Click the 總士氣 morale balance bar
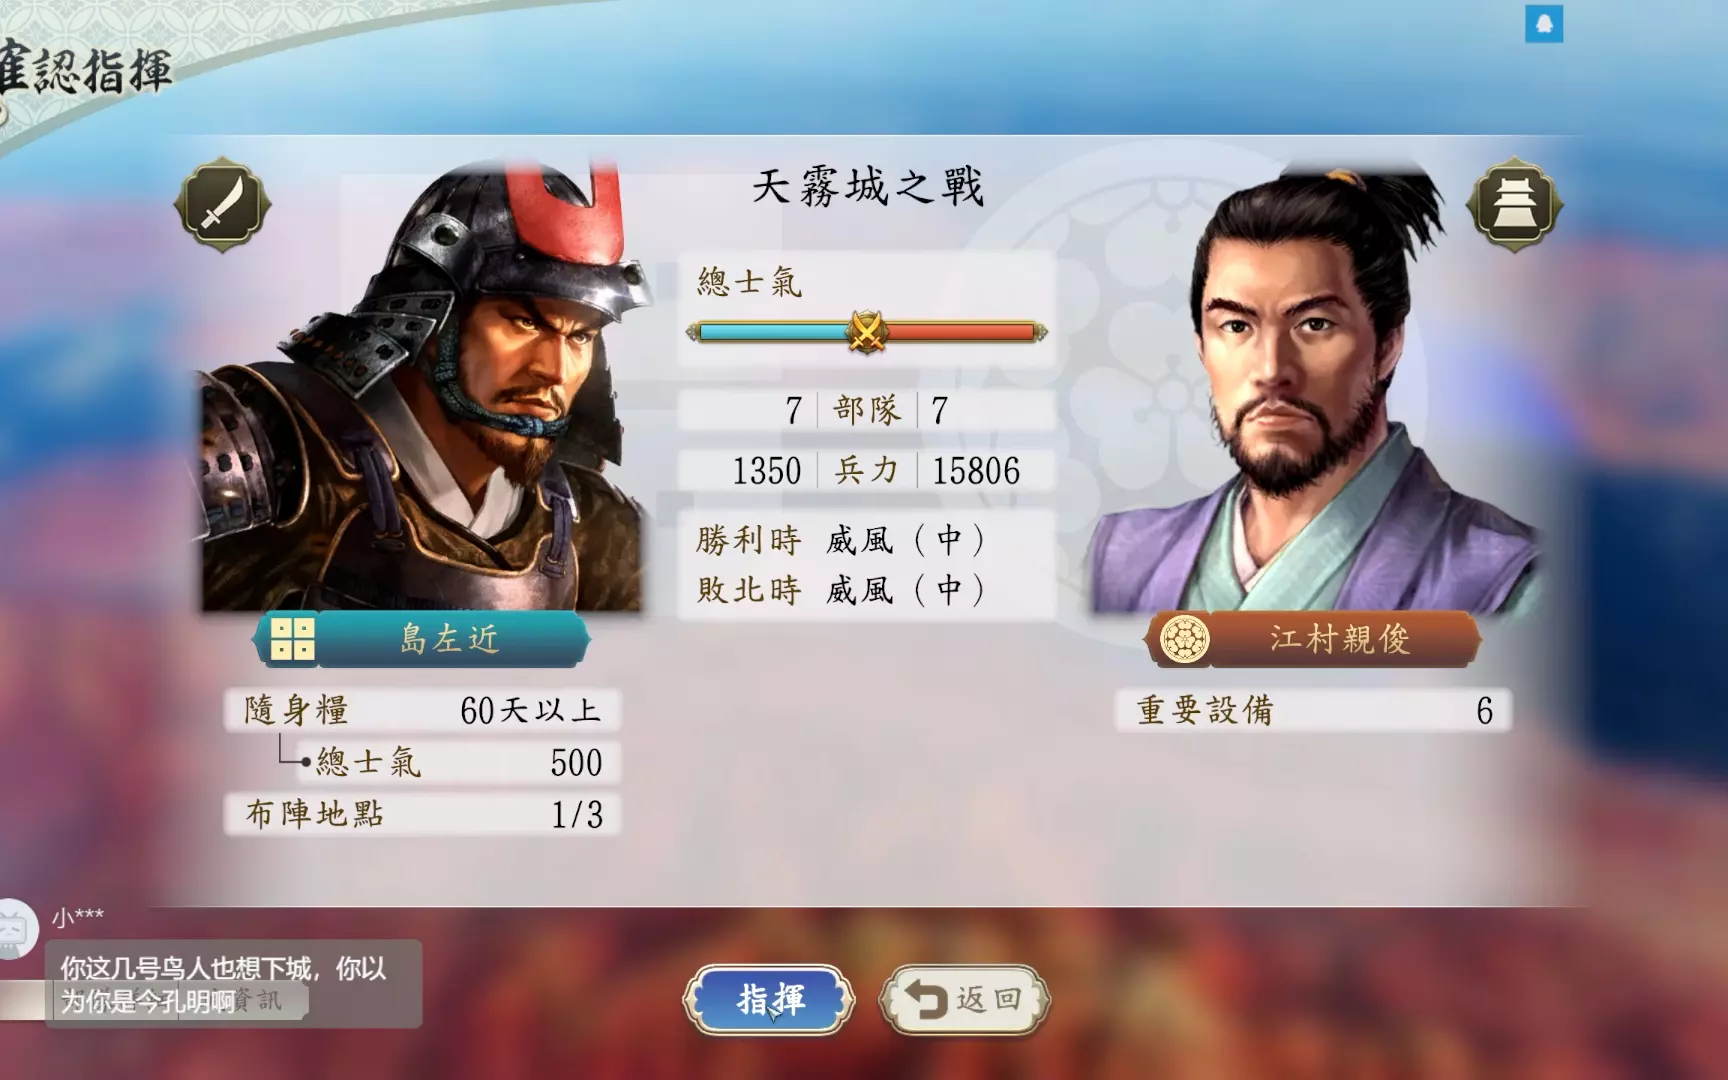 [867, 332]
